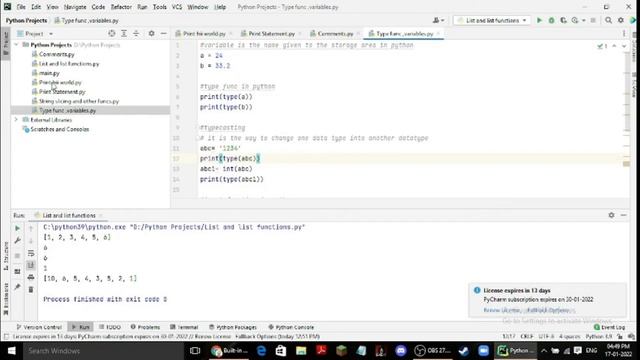The image size is (640, 360).
Task: Run with coverage from the top toolbar
Action: click(x=563, y=20)
